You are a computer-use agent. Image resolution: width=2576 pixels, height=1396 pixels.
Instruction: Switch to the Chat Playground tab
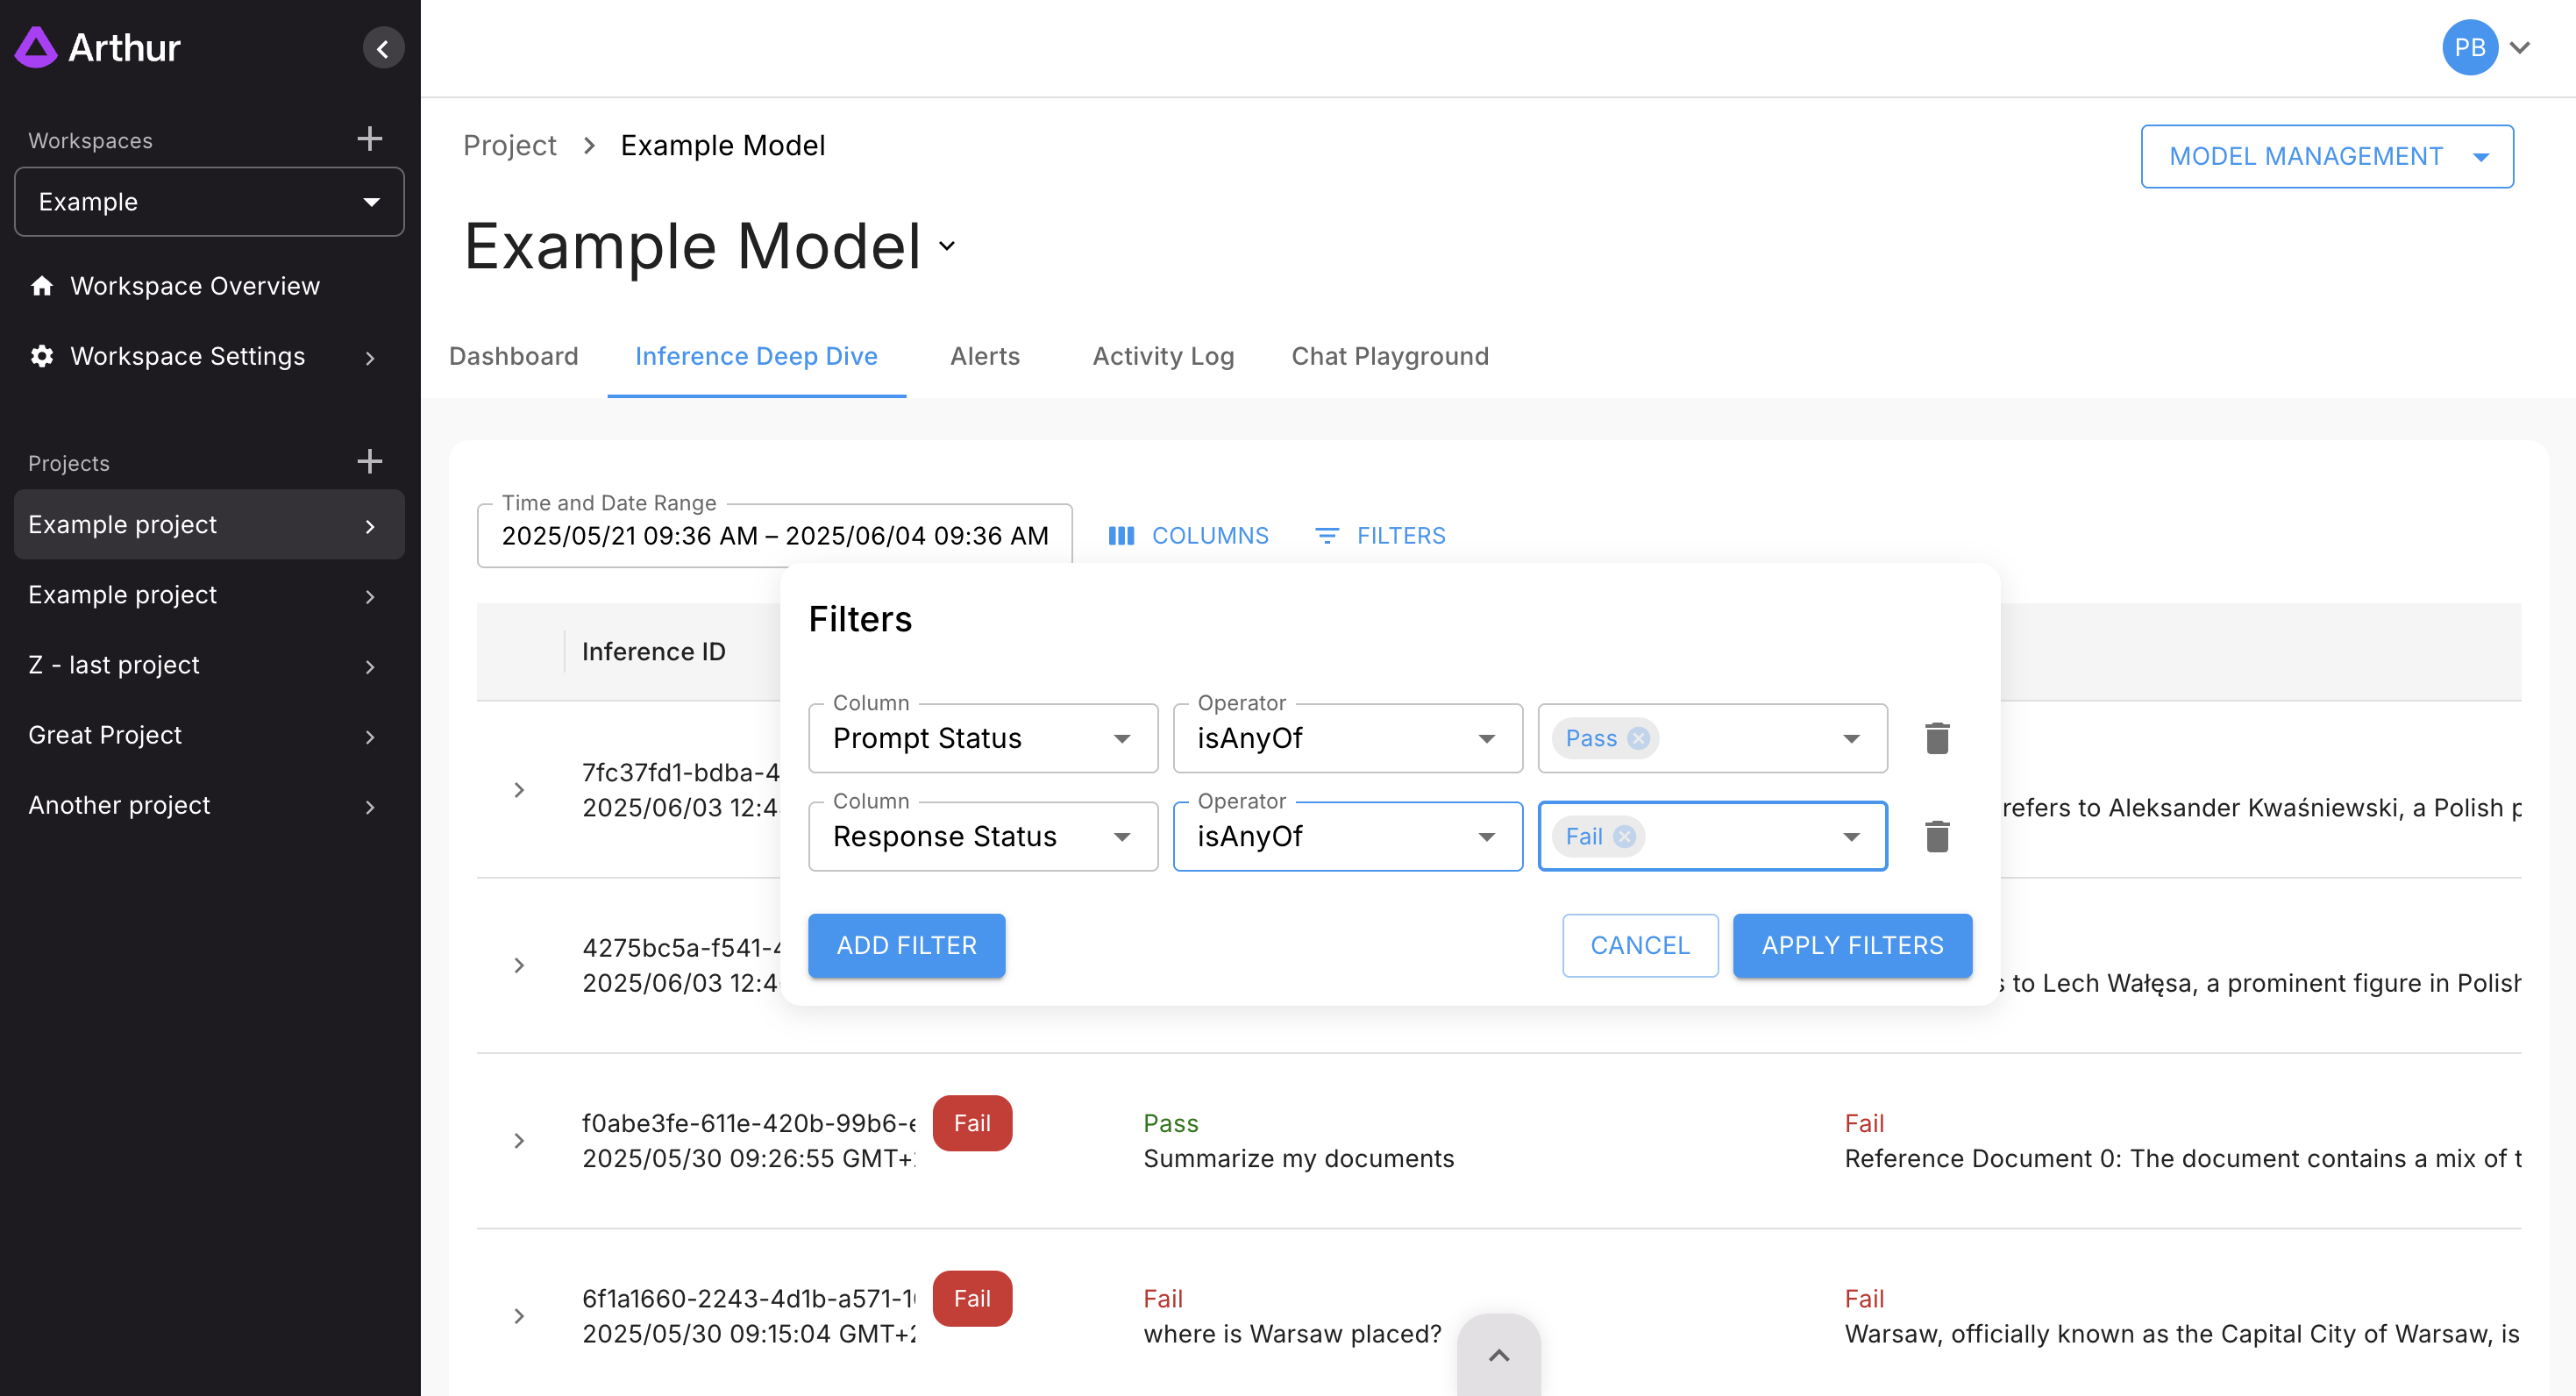(x=1389, y=356)
